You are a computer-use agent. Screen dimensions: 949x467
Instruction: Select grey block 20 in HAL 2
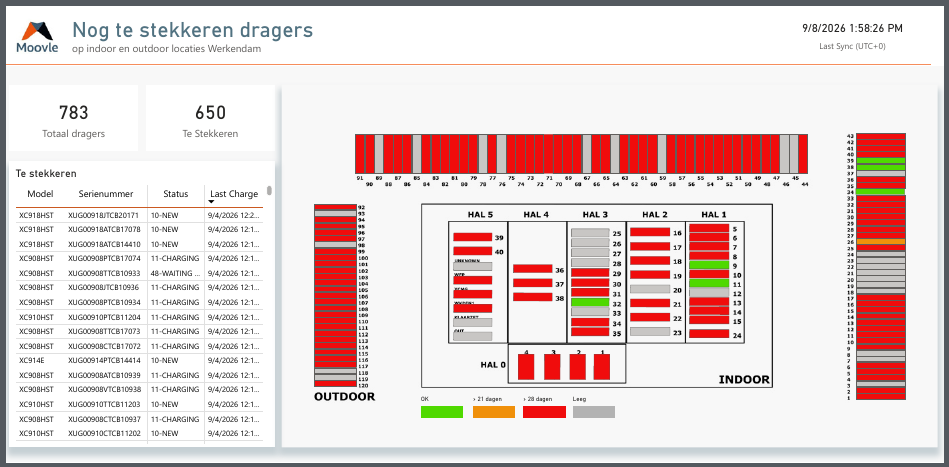[x=650, y=289]
